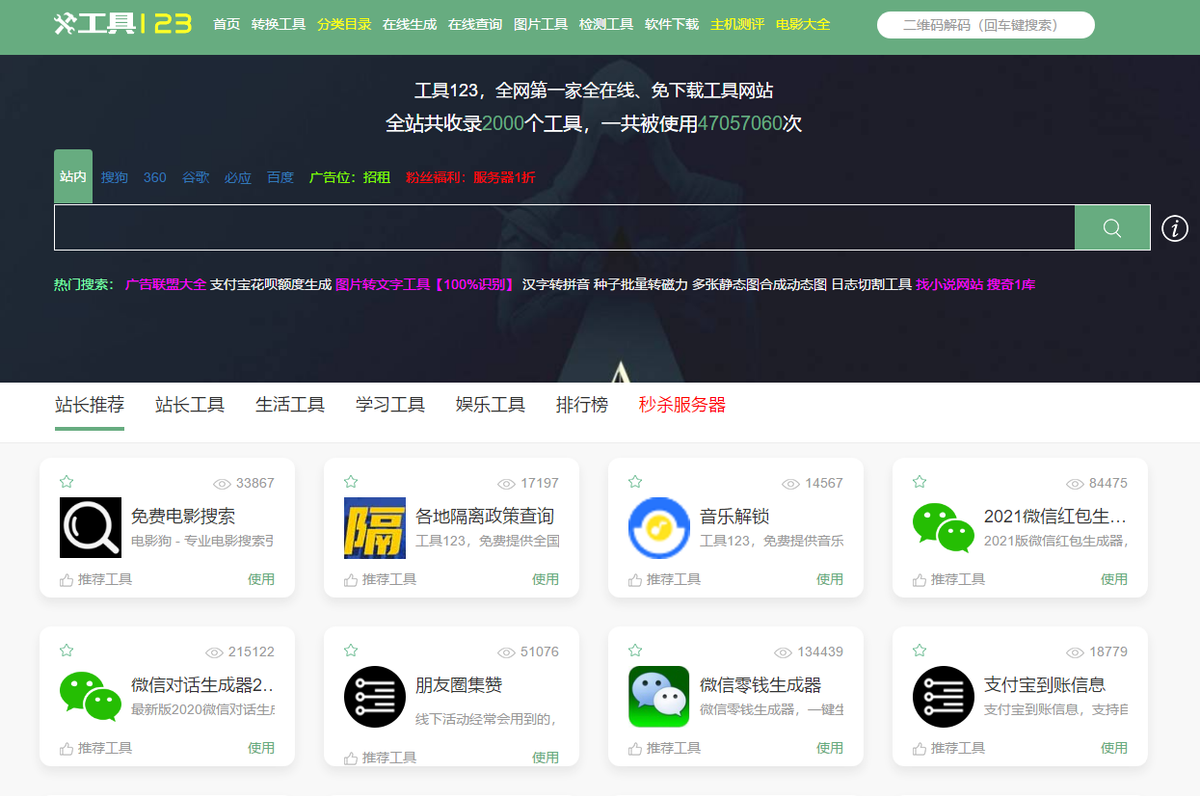Open the 2021微信红包生成器 WeChat icon
This screenshot has height=796, width=1200.
point(944,527)
